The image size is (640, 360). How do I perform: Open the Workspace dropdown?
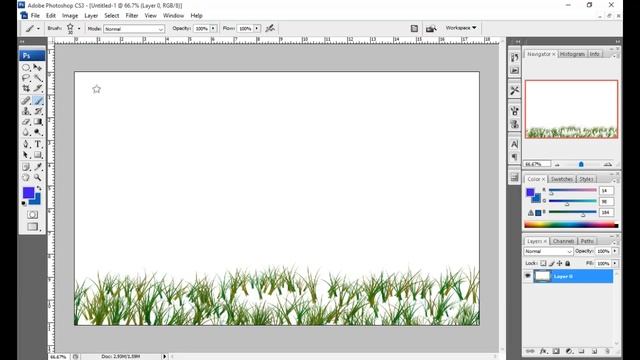pyautogui.click(x=461, y=28)
